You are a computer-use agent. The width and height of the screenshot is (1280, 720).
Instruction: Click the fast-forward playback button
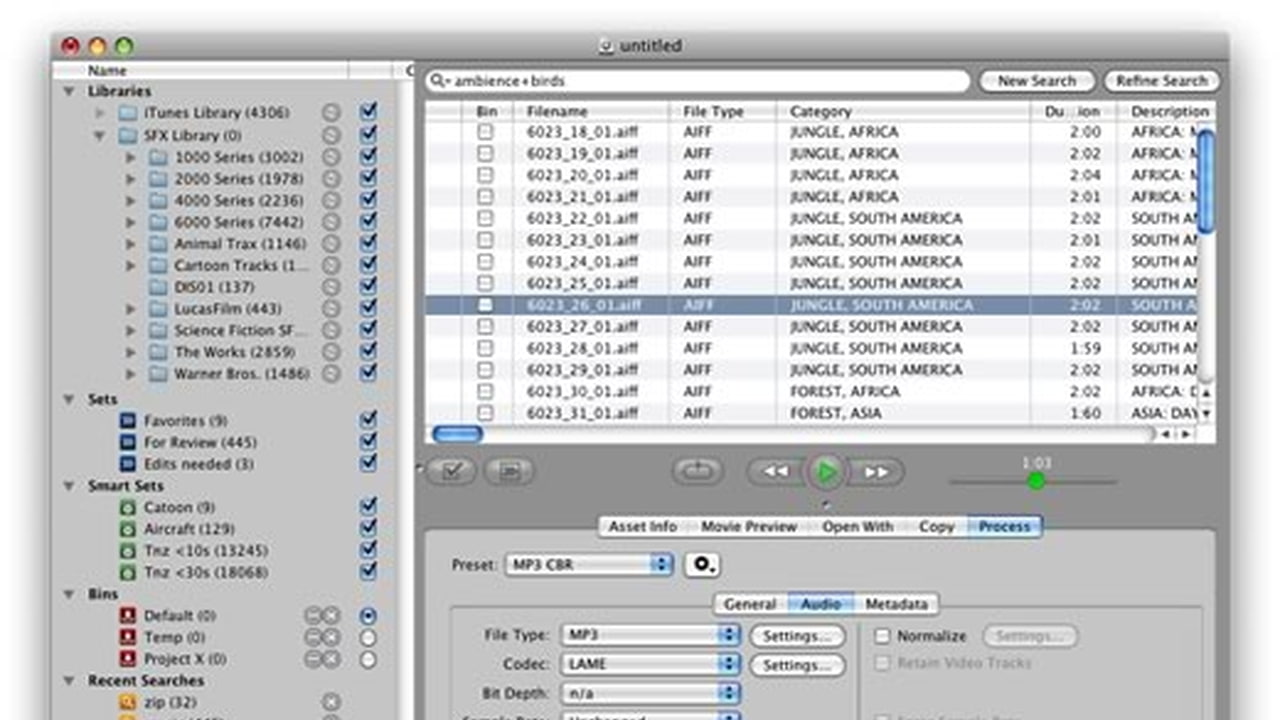tap(876, 472)
